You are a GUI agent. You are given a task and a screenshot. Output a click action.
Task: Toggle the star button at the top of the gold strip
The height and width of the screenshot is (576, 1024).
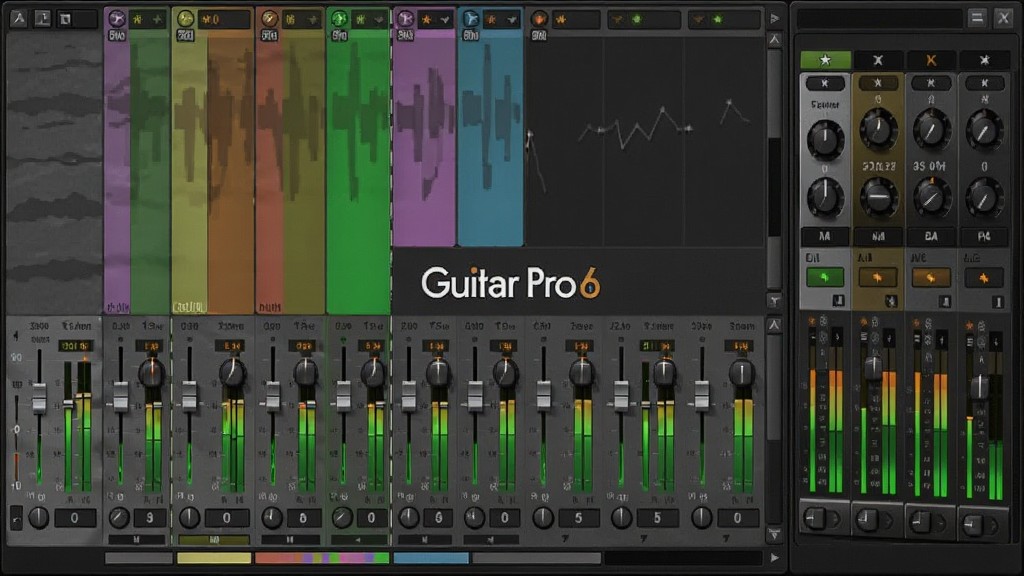click(x=878, y=84)
